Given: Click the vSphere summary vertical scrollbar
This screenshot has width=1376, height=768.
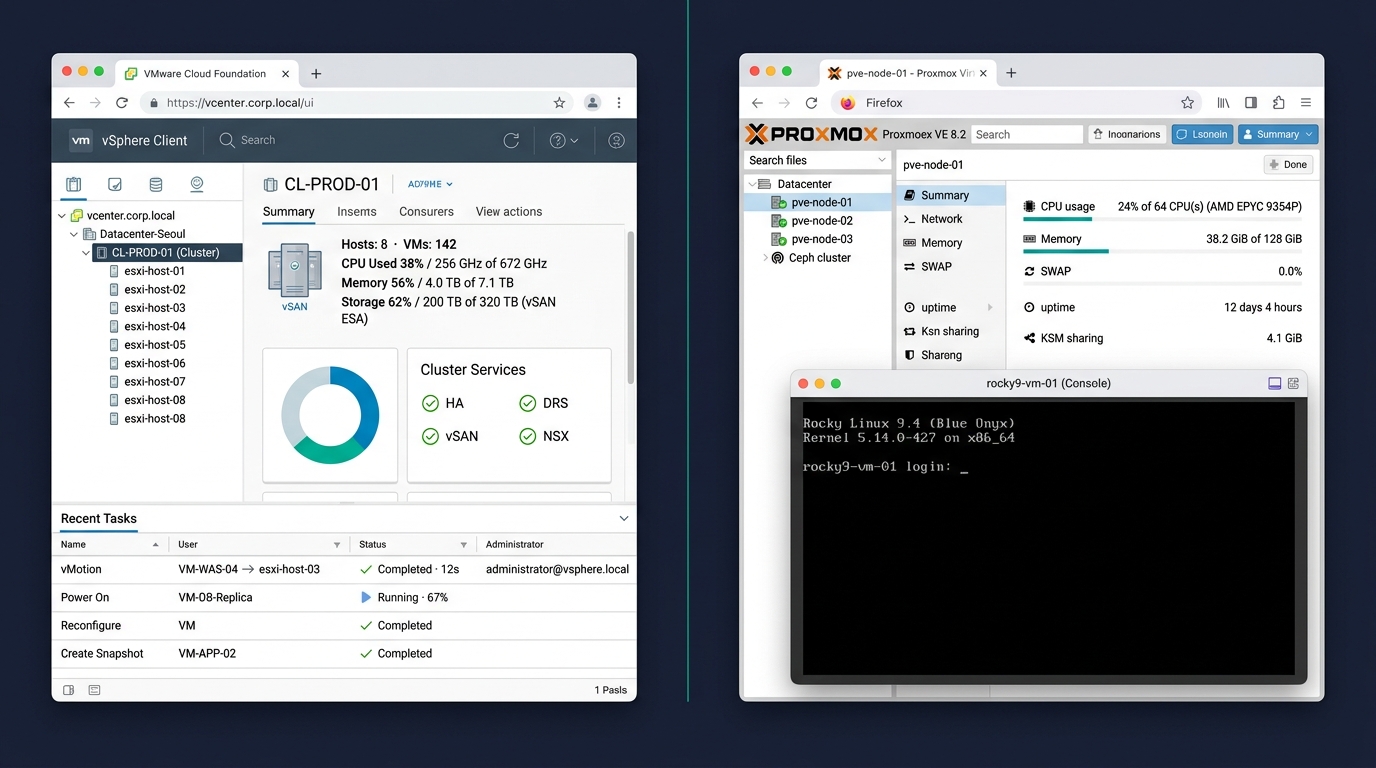Looking at the screenshot, I should click(630, 308).
